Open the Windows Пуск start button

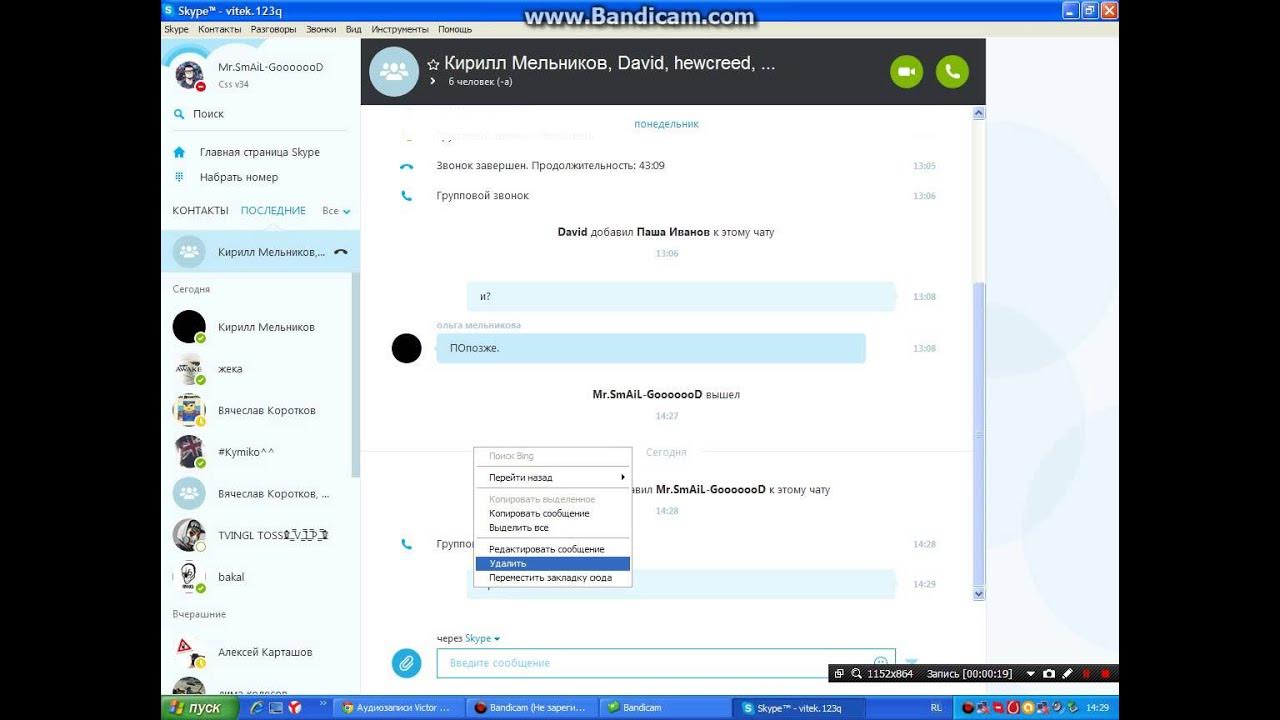[x=200, y=708]
